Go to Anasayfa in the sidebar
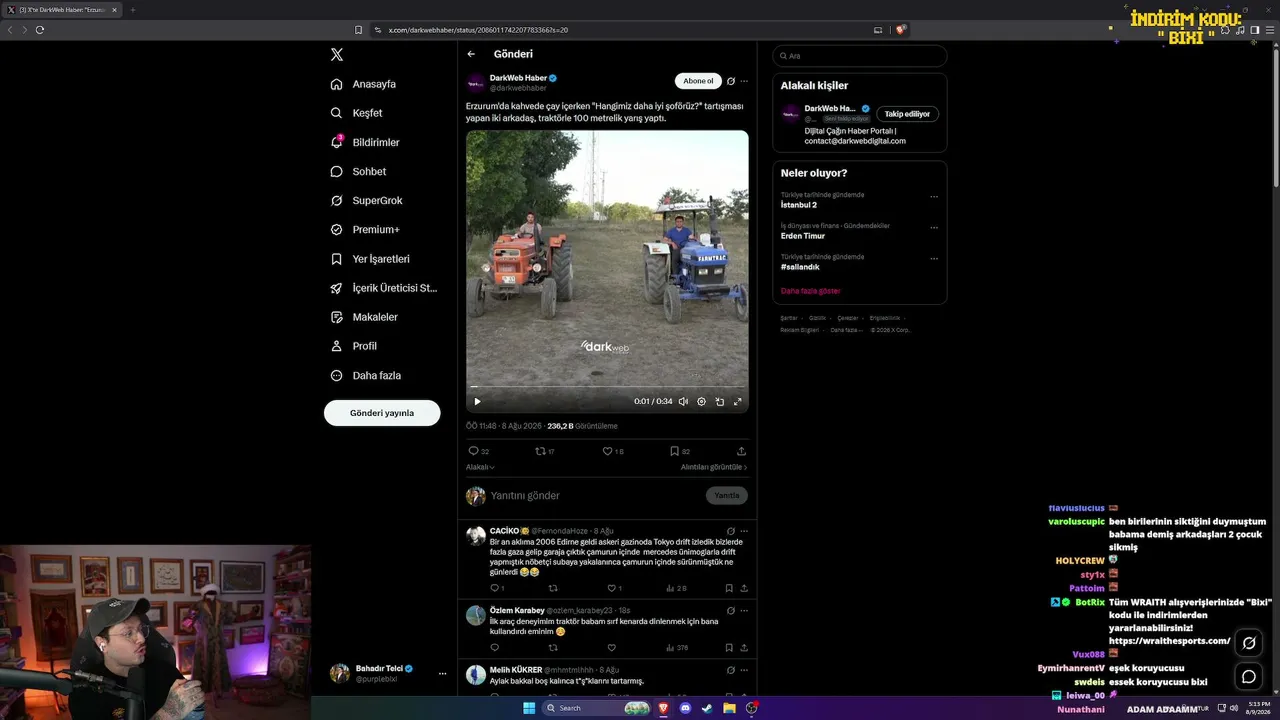 pos(363,84)
